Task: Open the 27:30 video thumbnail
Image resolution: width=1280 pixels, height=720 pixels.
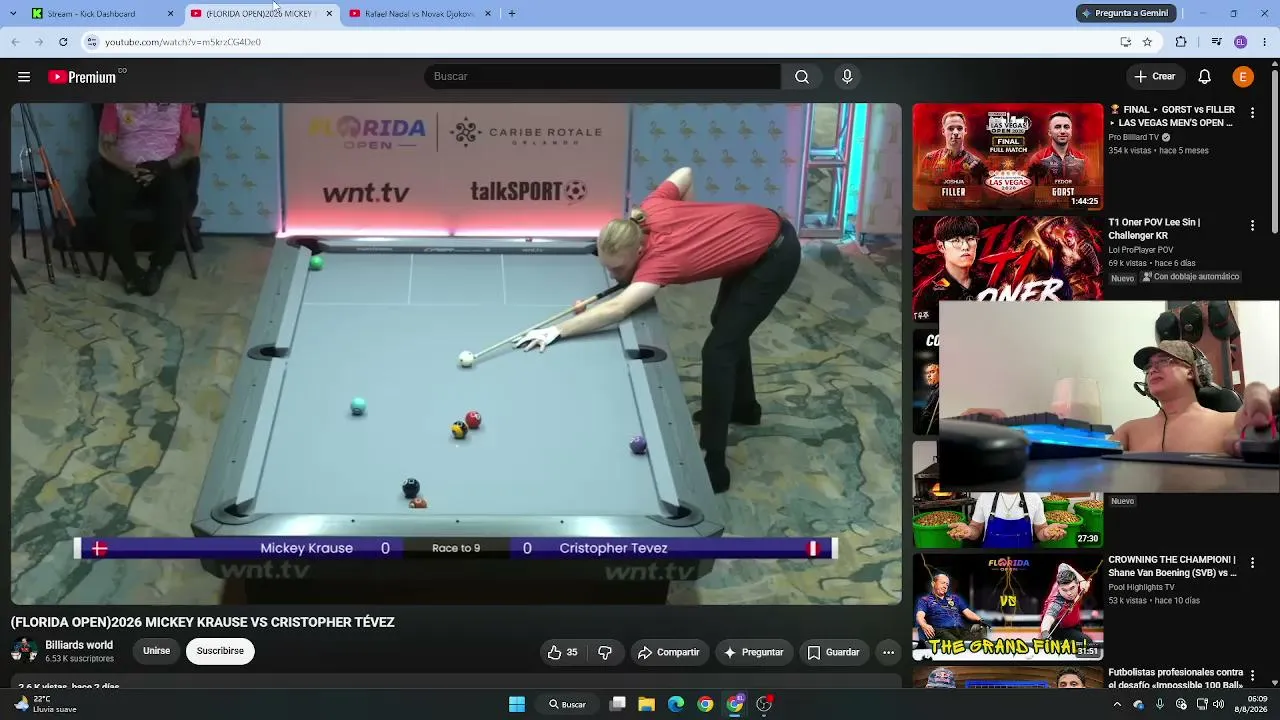Action: click(x=1008, y=519)
